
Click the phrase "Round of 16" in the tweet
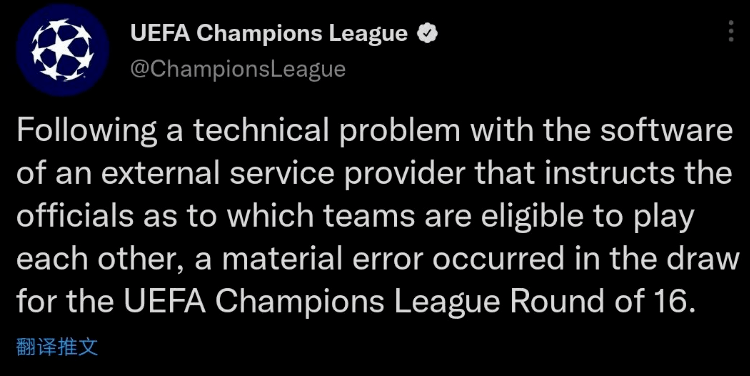coord(599,301)
